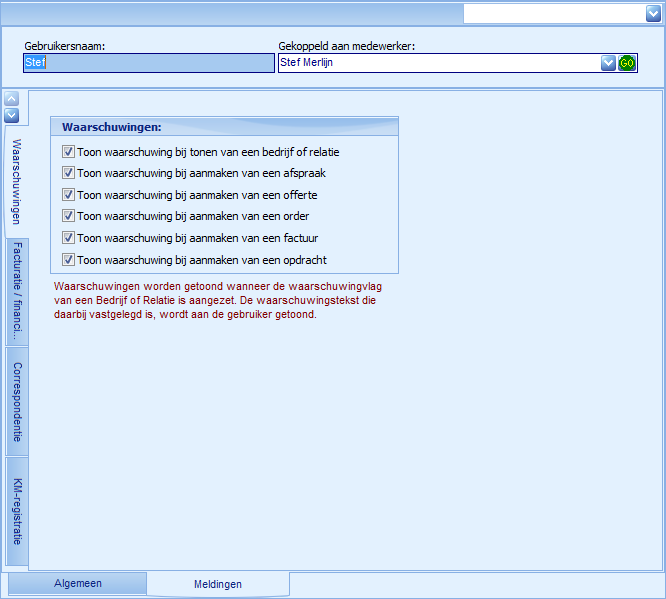Disable warning when creating an order

tap(69, 216)
